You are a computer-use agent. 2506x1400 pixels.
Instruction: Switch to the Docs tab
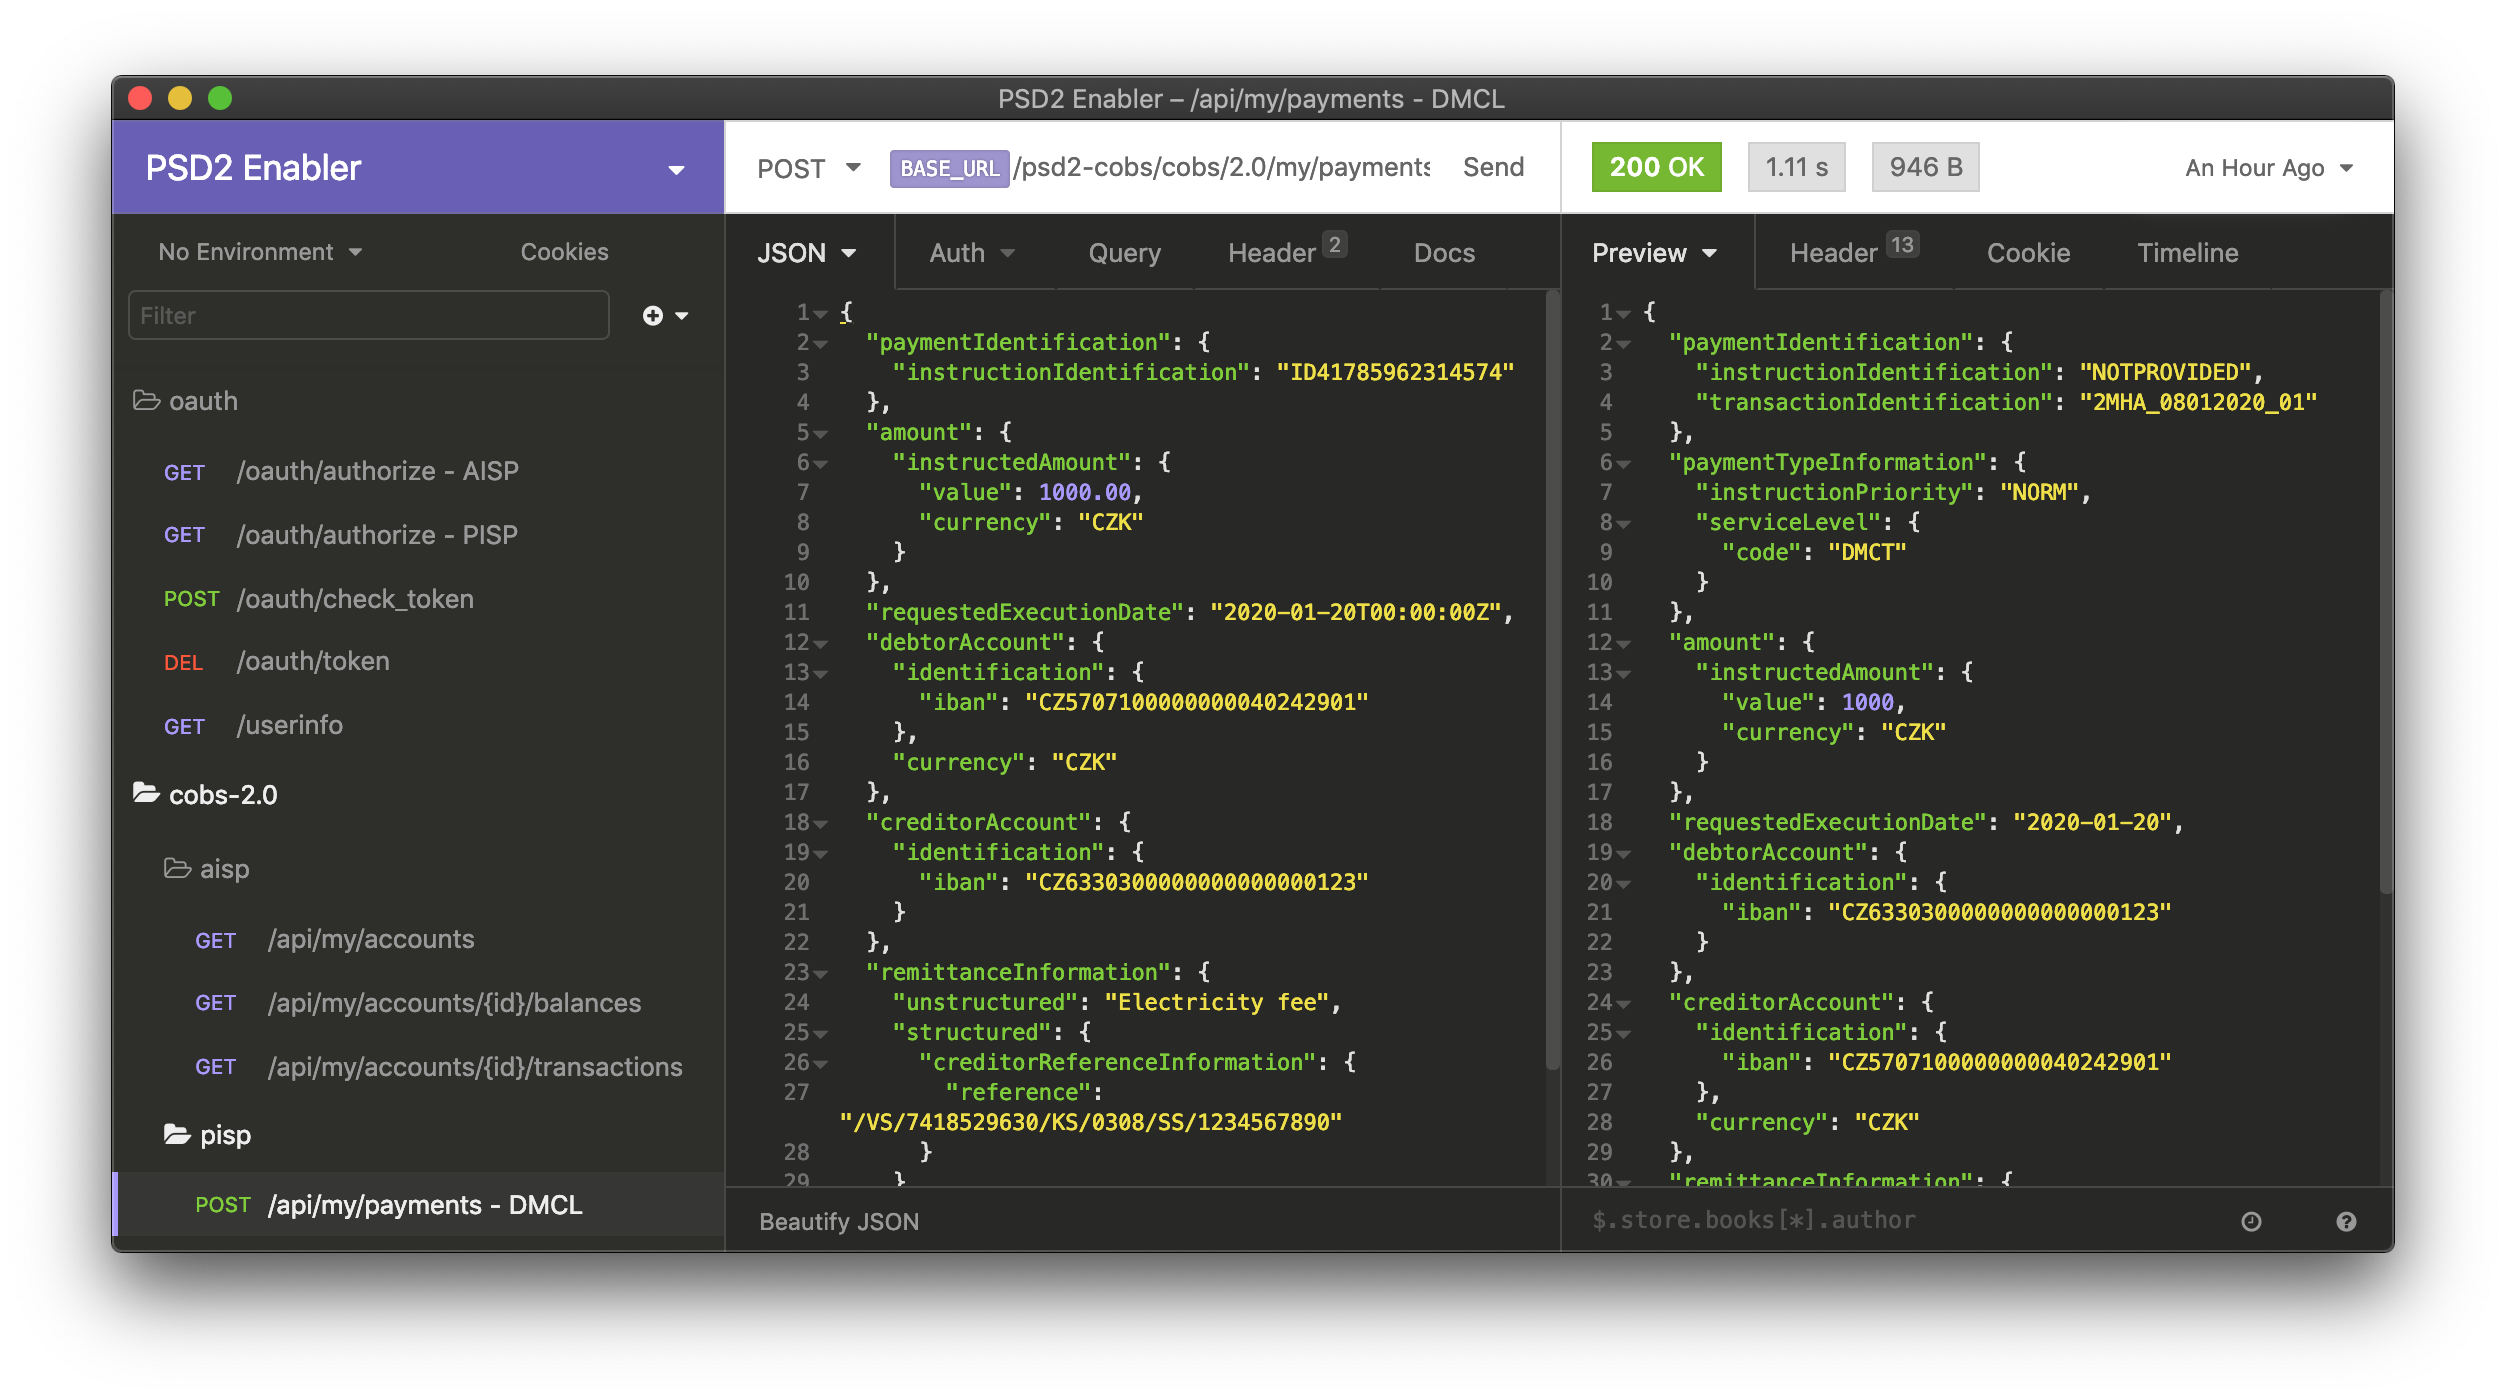(x=1444, y=253)
